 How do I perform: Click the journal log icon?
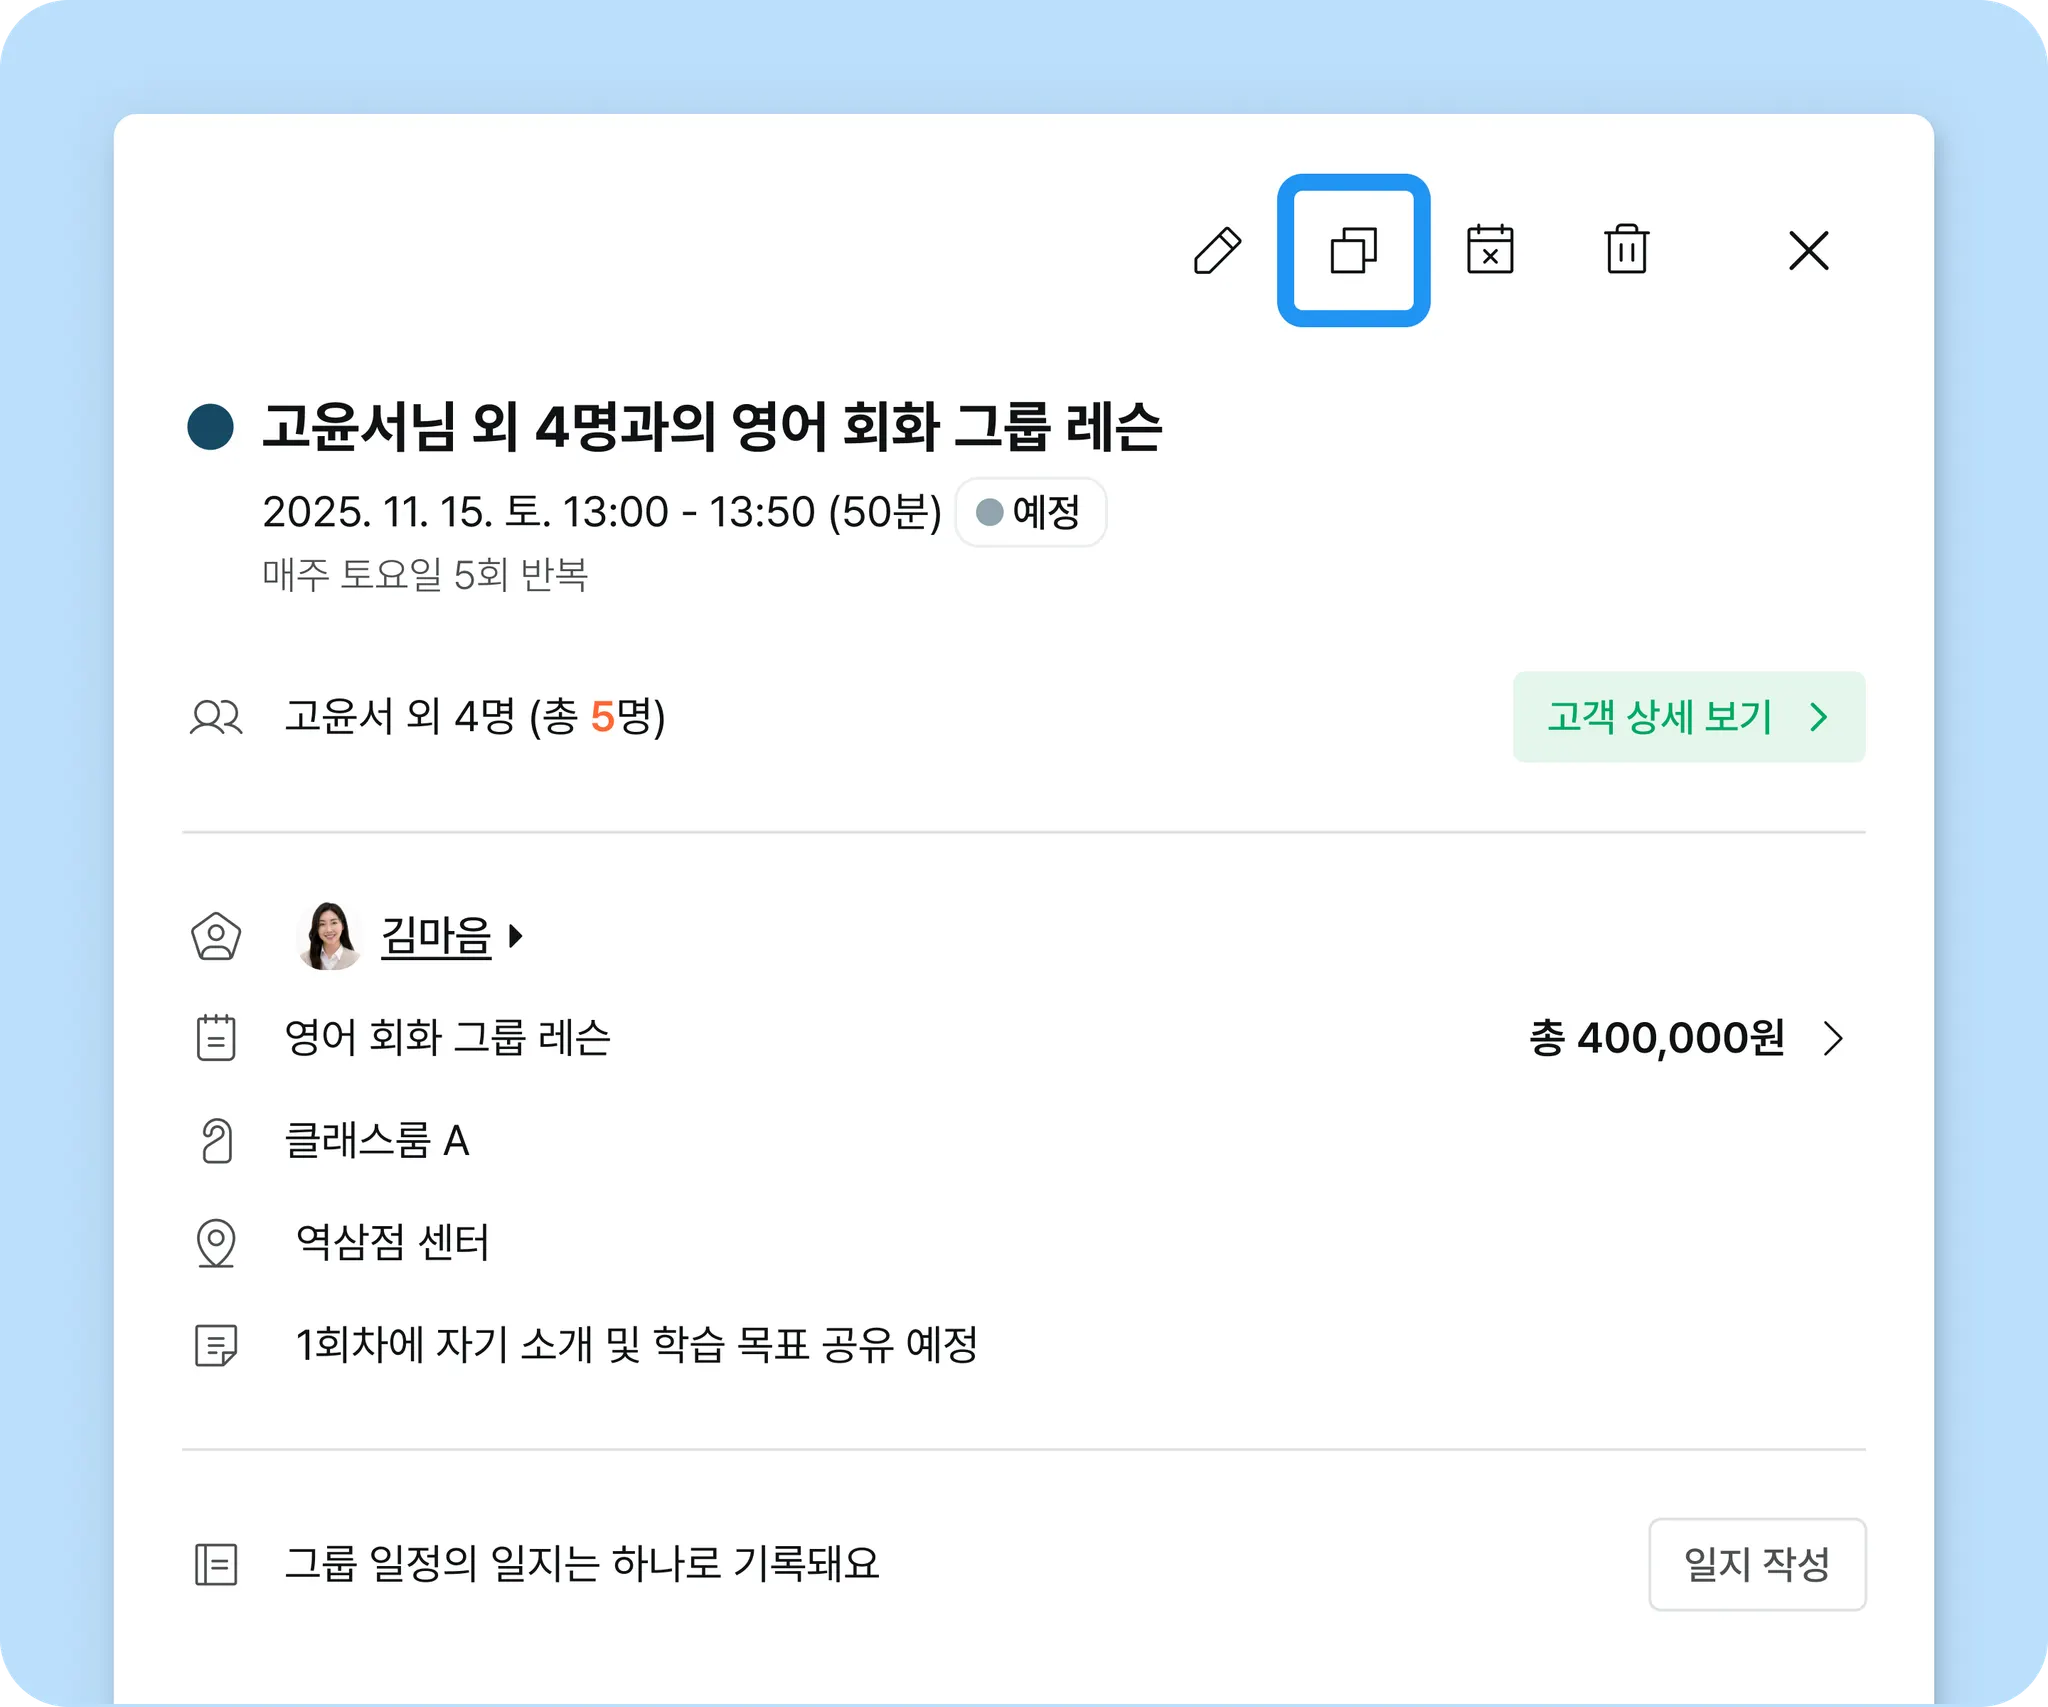tap(216, 1565)
